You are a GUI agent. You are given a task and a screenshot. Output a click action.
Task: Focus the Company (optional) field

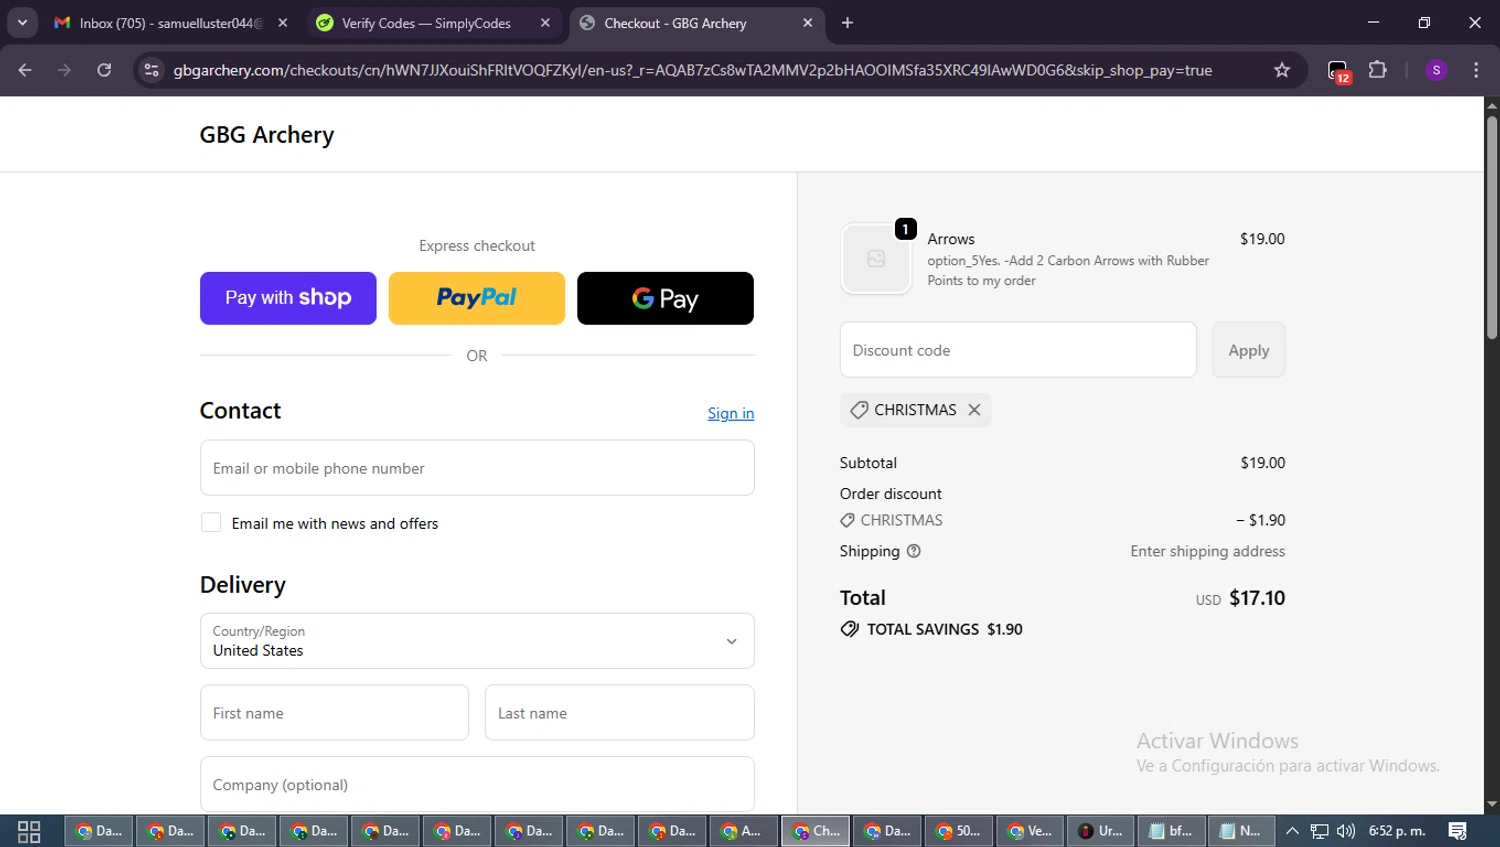[x=477, y=784]
